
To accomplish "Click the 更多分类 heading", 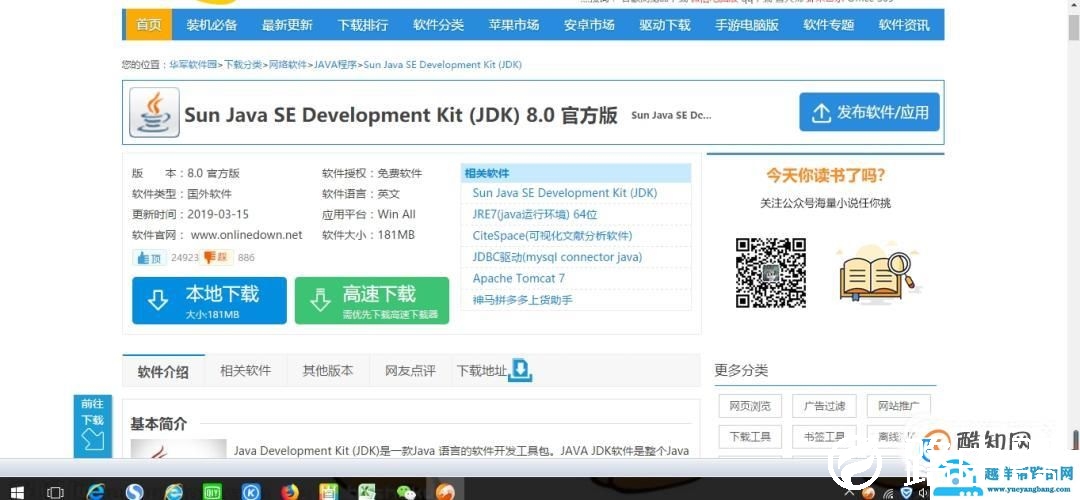I will click(x=740, y=371).
